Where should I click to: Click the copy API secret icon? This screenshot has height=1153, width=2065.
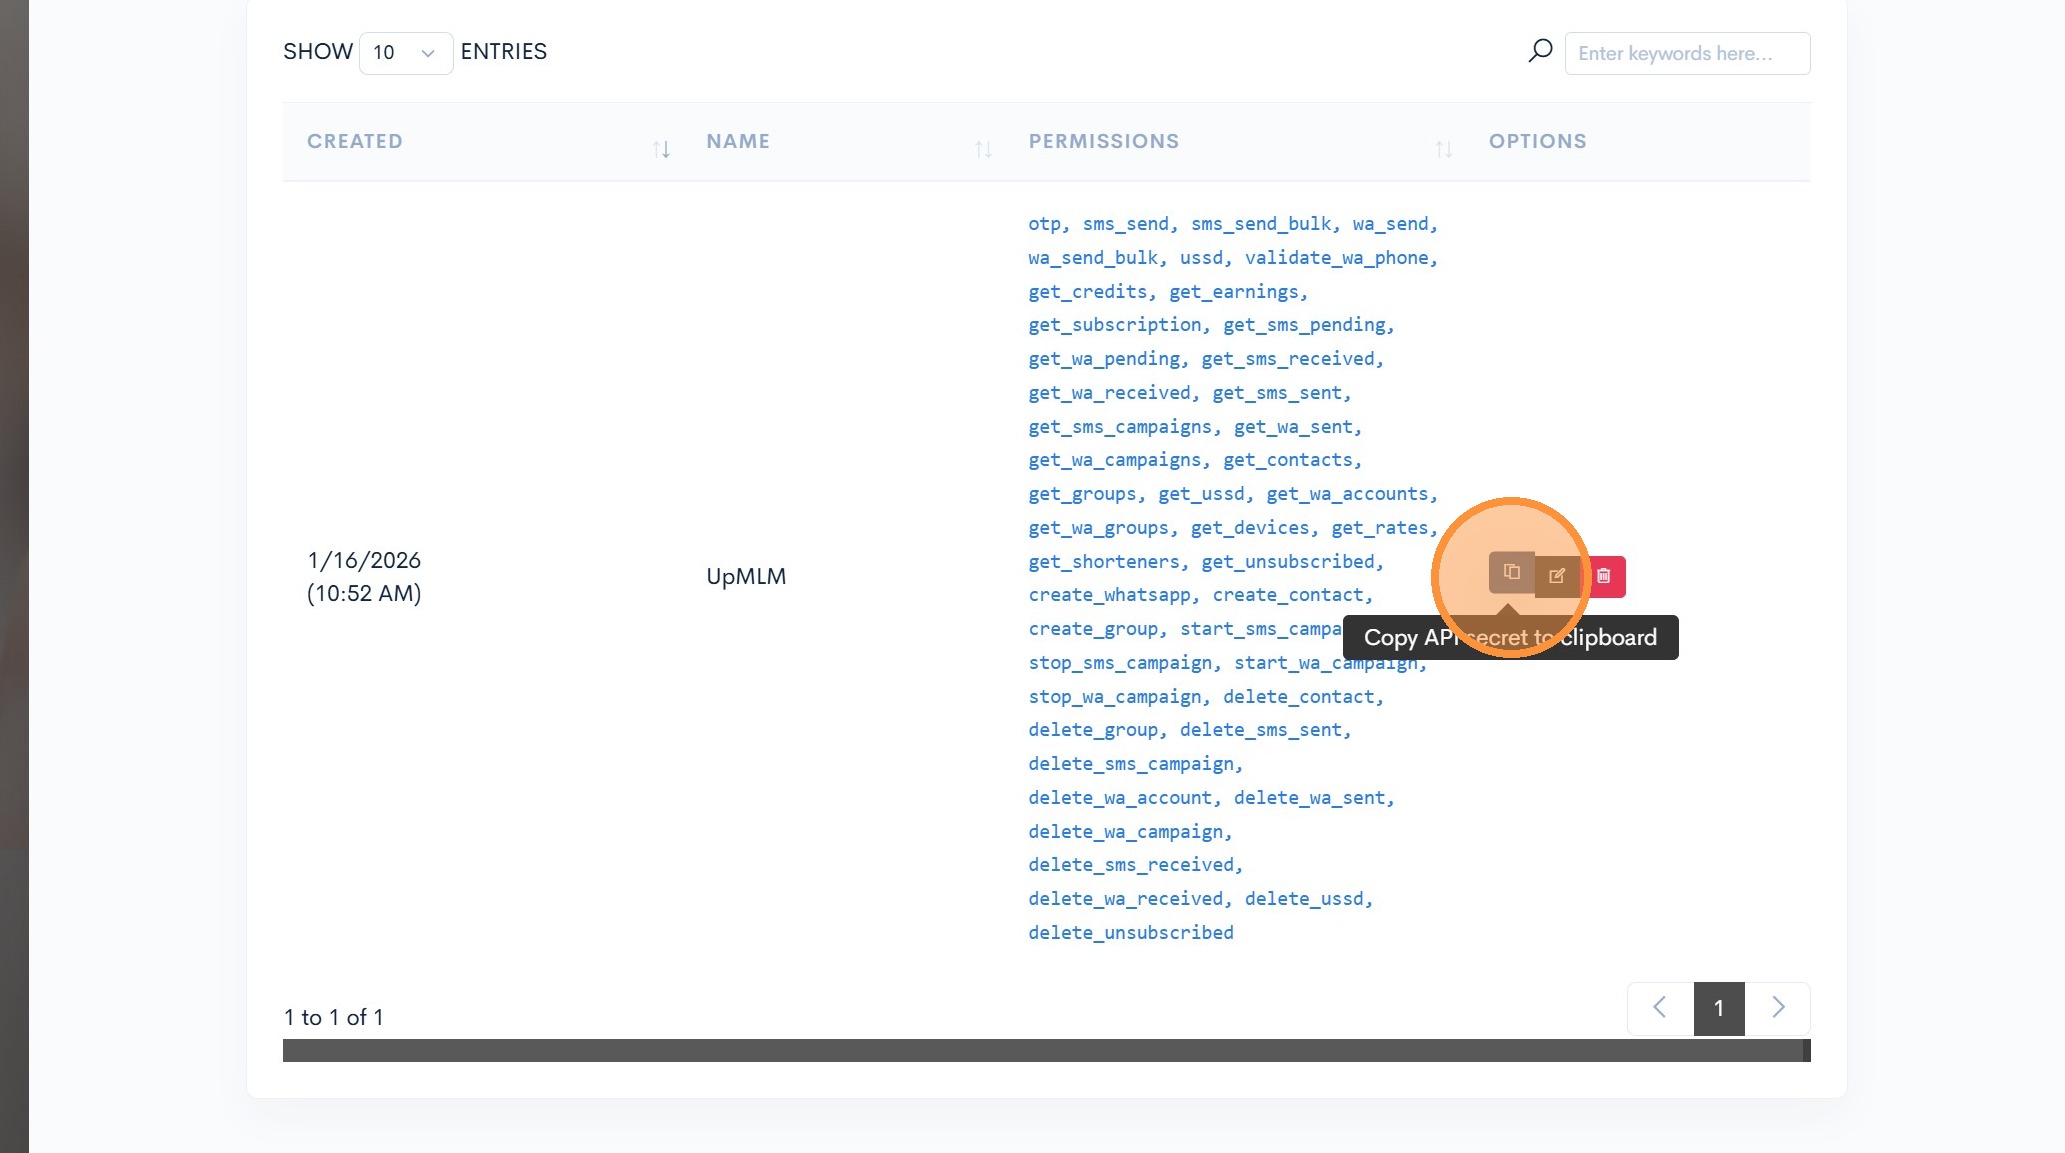(1511, 573)
